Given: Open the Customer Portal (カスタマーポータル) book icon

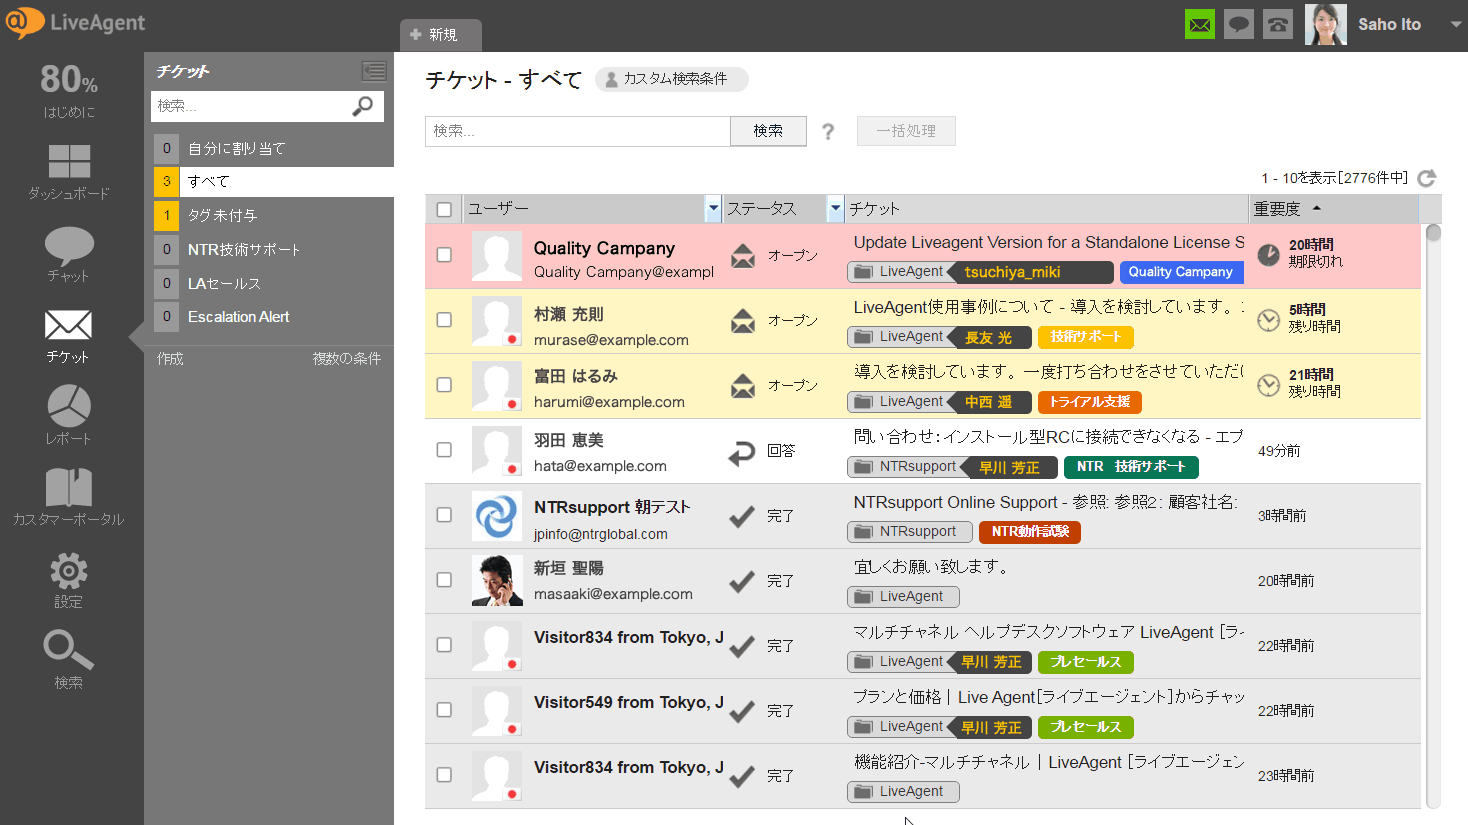Looking at the screenshot, I should click(69, 487).
